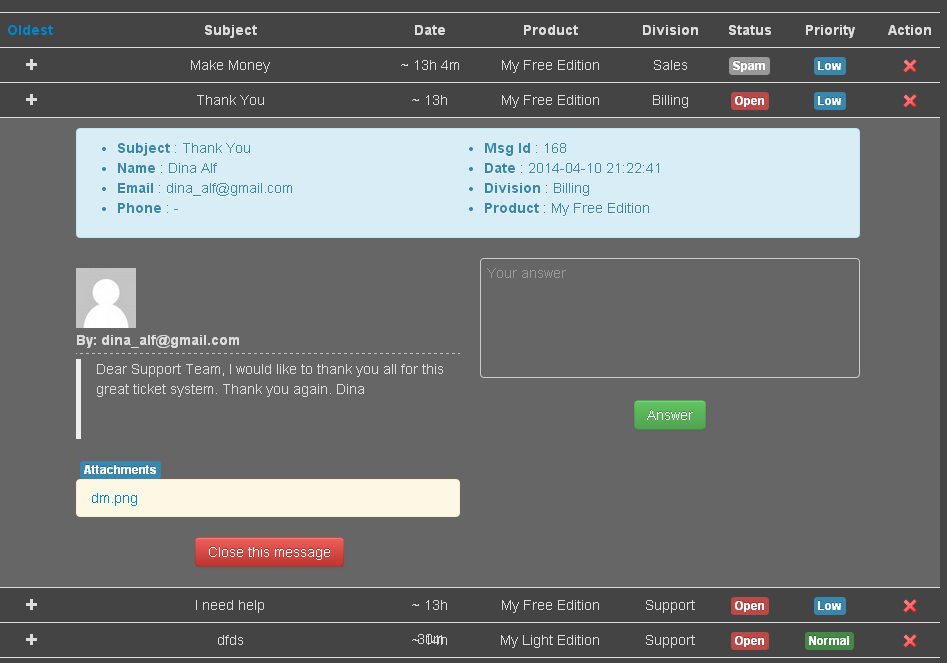
Task: Click the I need help subject cell
Action: pos(230,605)
